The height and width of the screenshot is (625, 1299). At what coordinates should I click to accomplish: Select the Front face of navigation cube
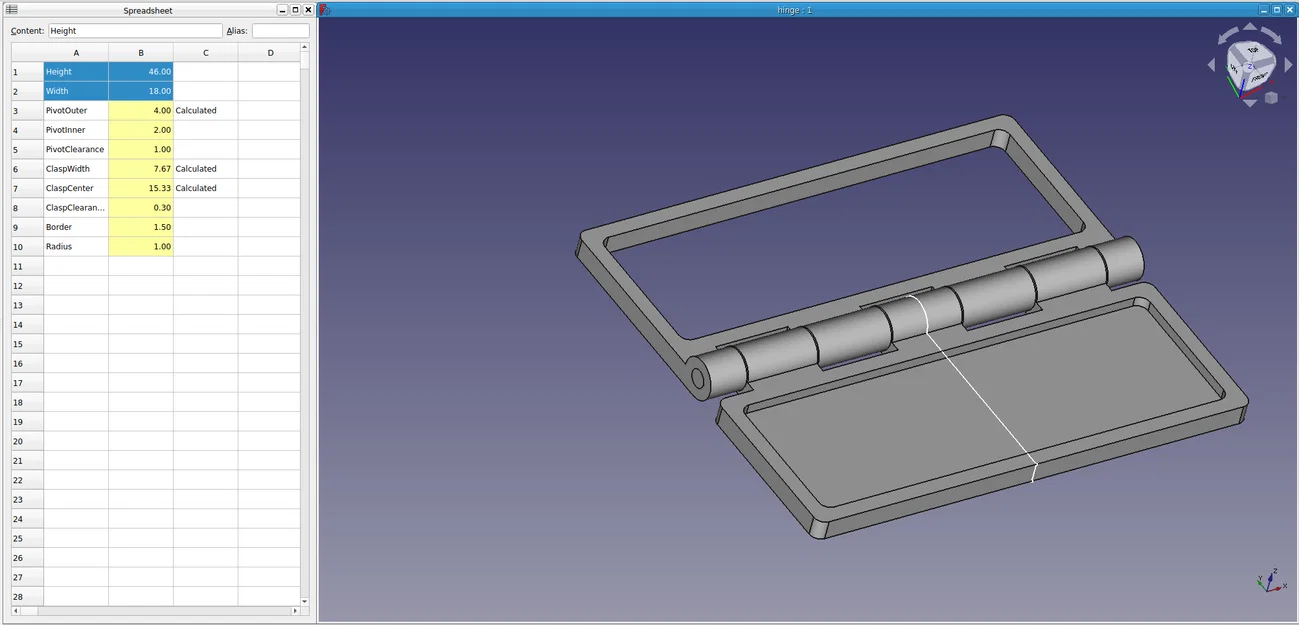1260,78
